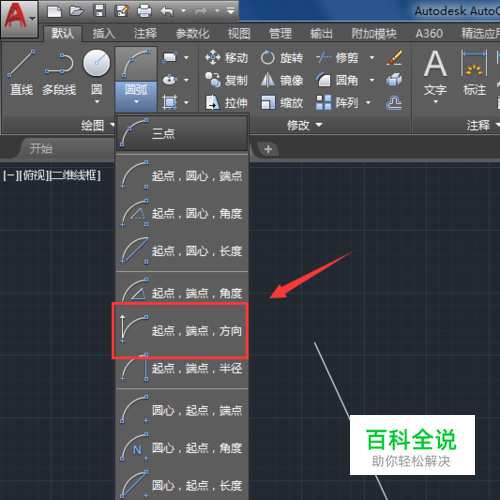
Task: Click the Open file folder icon
Action: point(76,11)
